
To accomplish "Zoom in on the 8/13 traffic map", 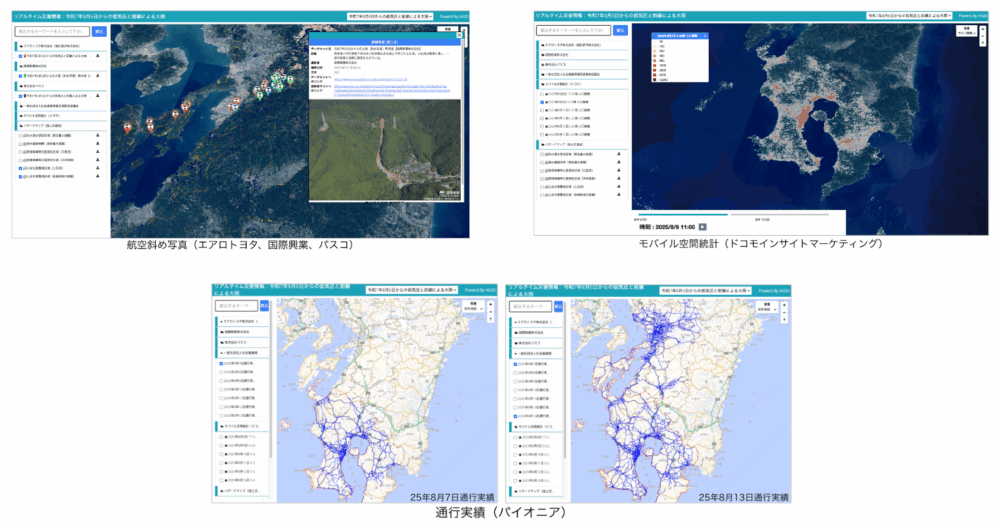I will [782, 303].
